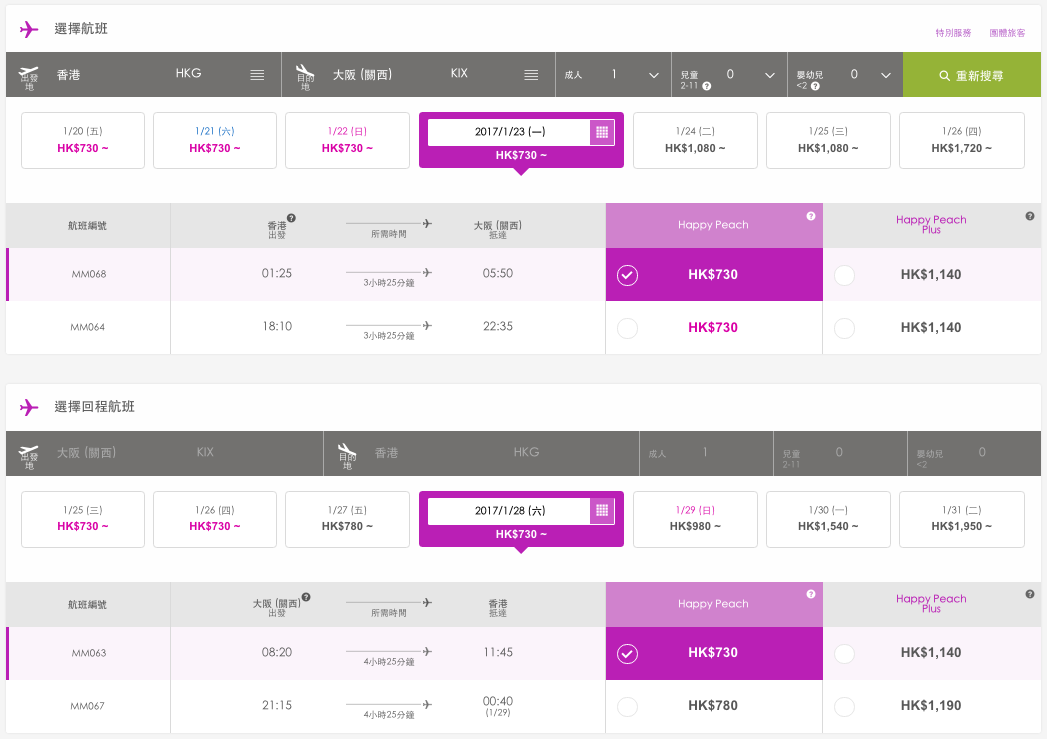This screenshot has width=1047, height=739.
Task: Select MM063 Happy Peach Plus HK$1,140 fare
Action: click(931, 653)
